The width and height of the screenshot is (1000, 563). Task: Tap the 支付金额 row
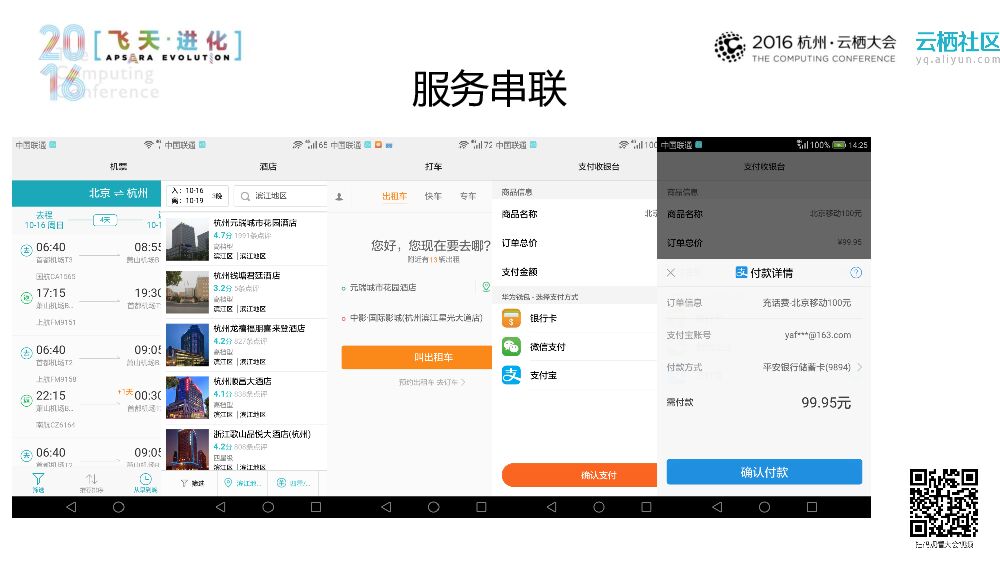tap(574, 272)
